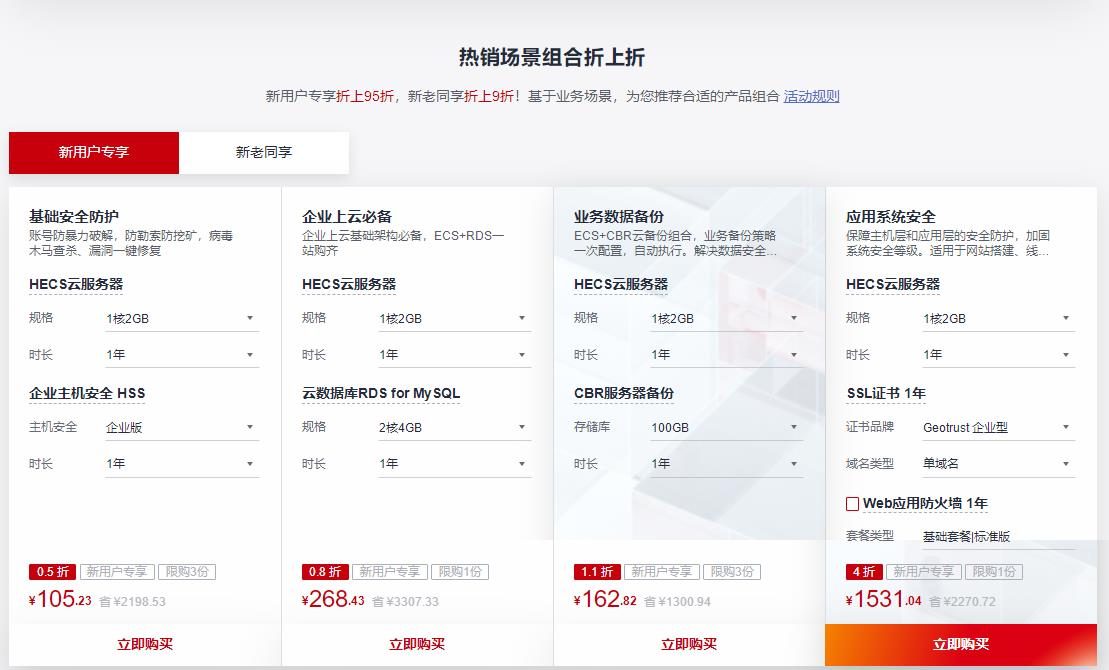1109x670 pixels.
Task: Open 规格 1核2GB dropdown in 应用系统安全
Action: click(x=999, y=318)
